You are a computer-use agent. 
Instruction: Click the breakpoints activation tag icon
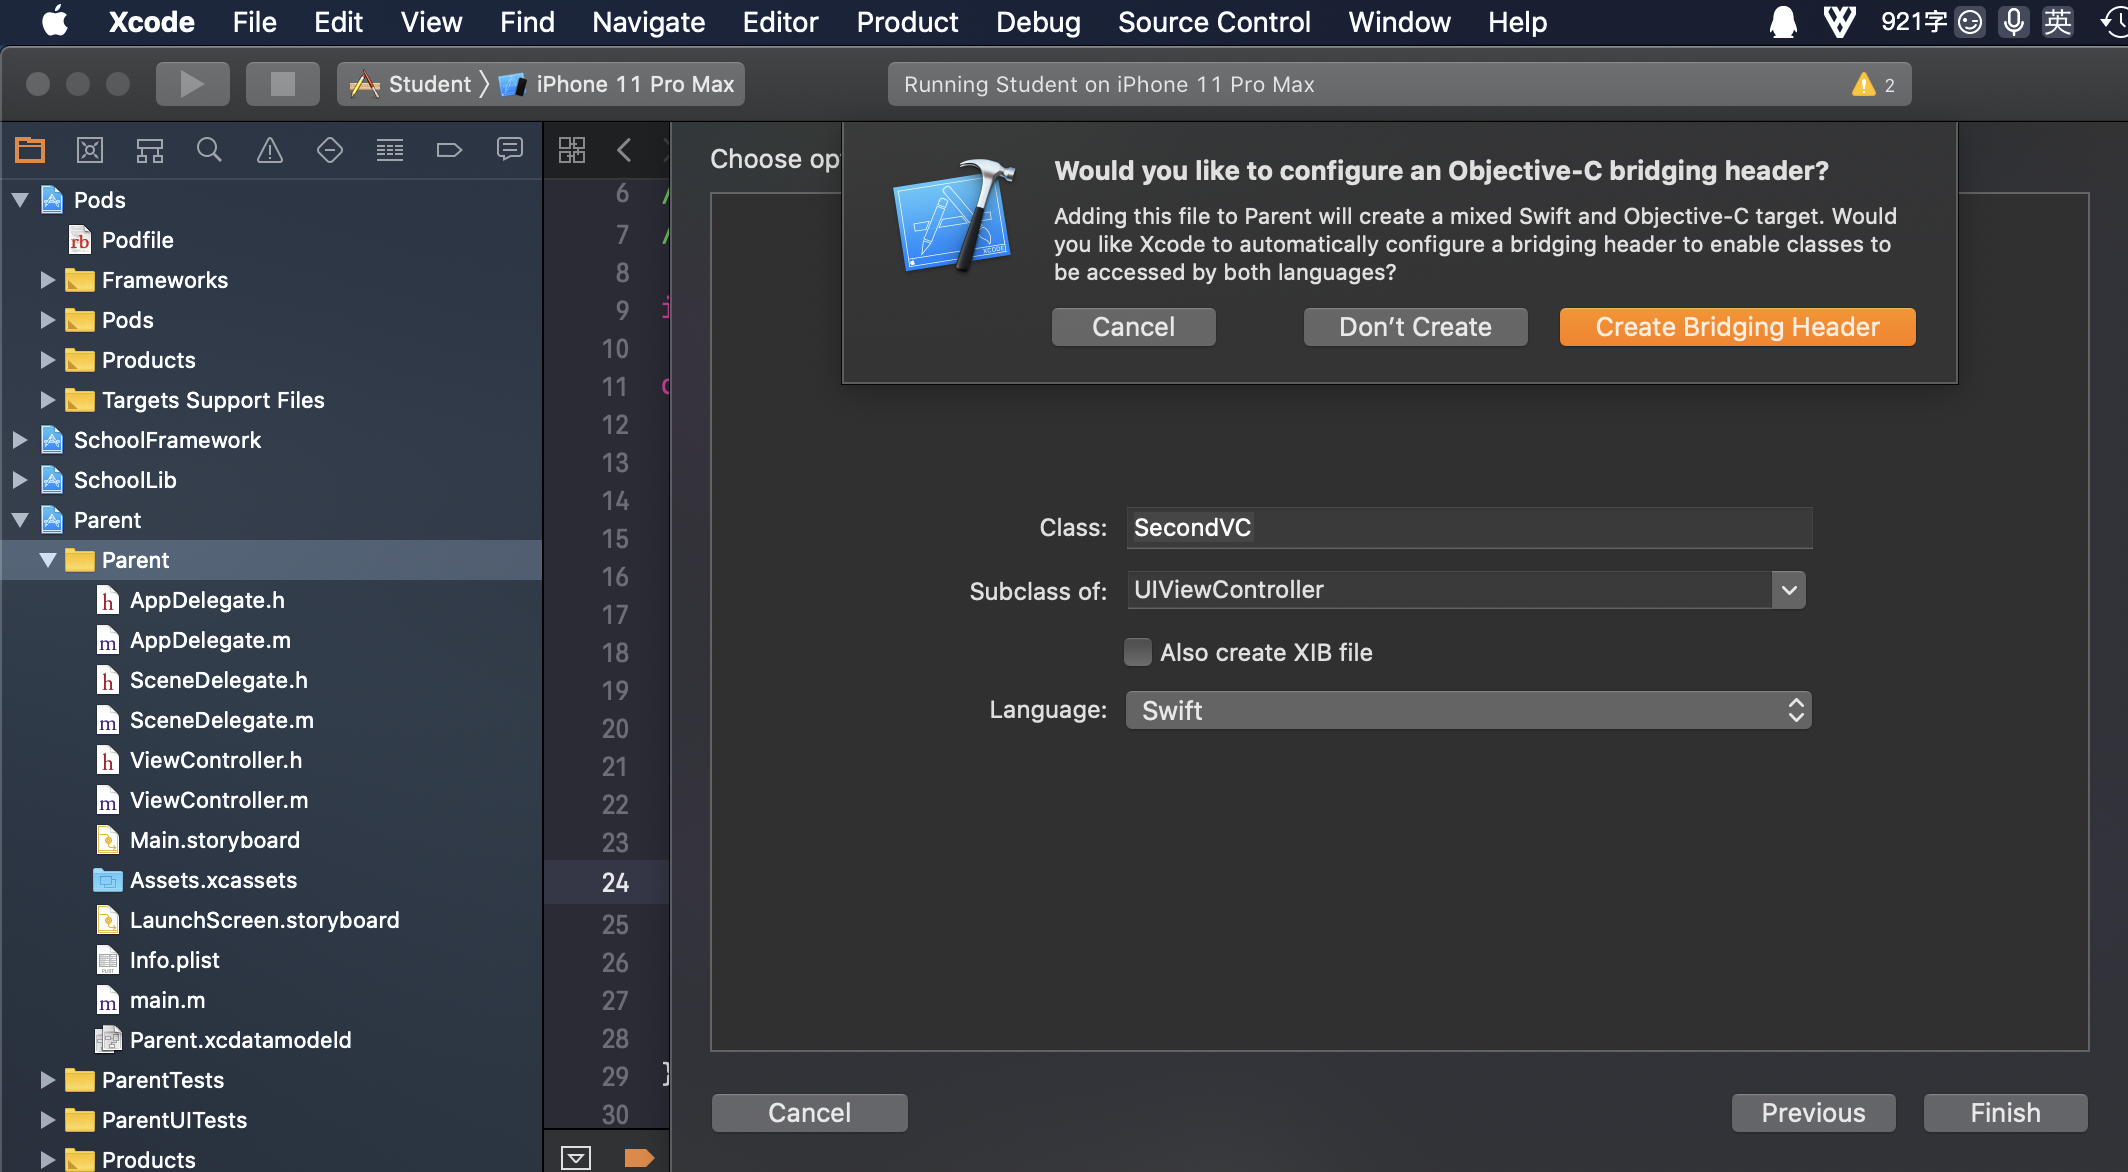coord(639,1158)
